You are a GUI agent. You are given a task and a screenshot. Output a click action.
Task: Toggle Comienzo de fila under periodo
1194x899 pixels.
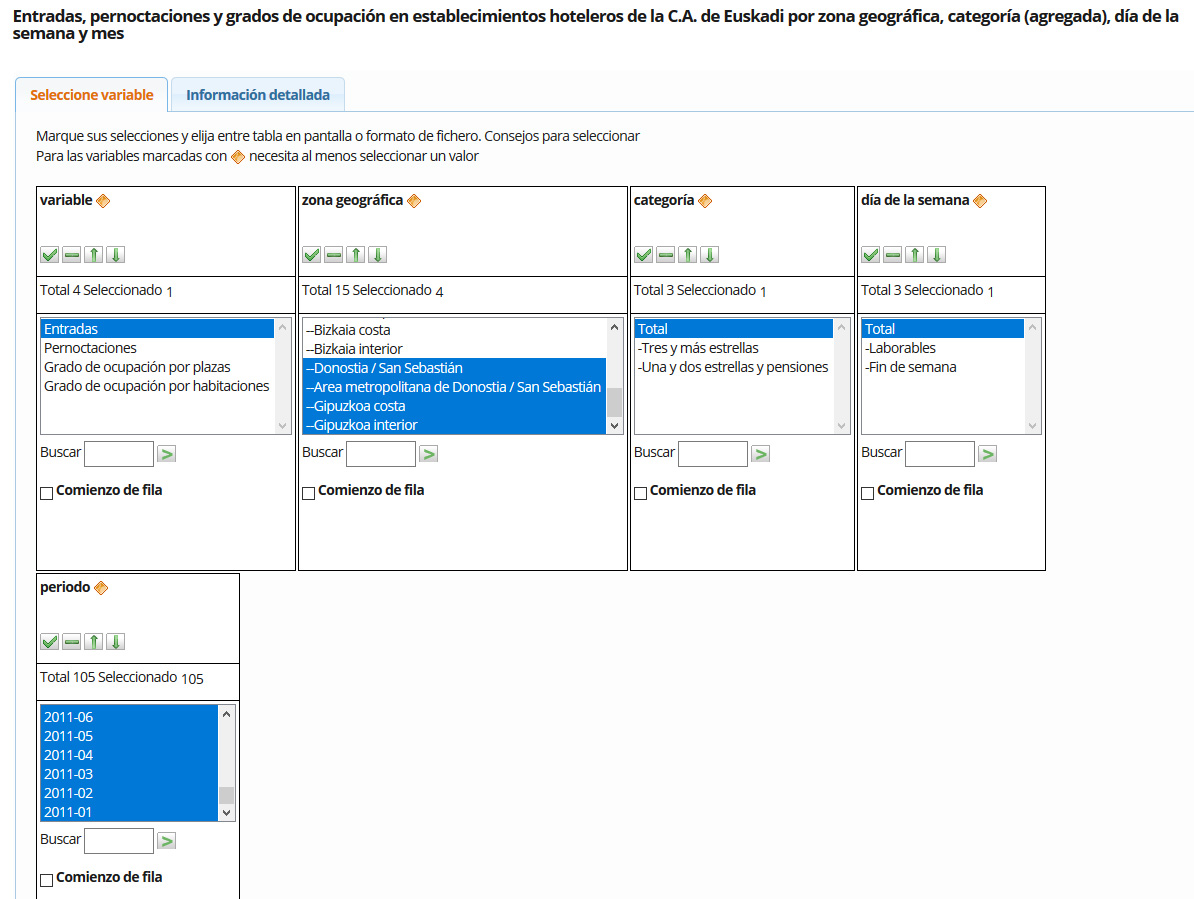tap(47, 880)
